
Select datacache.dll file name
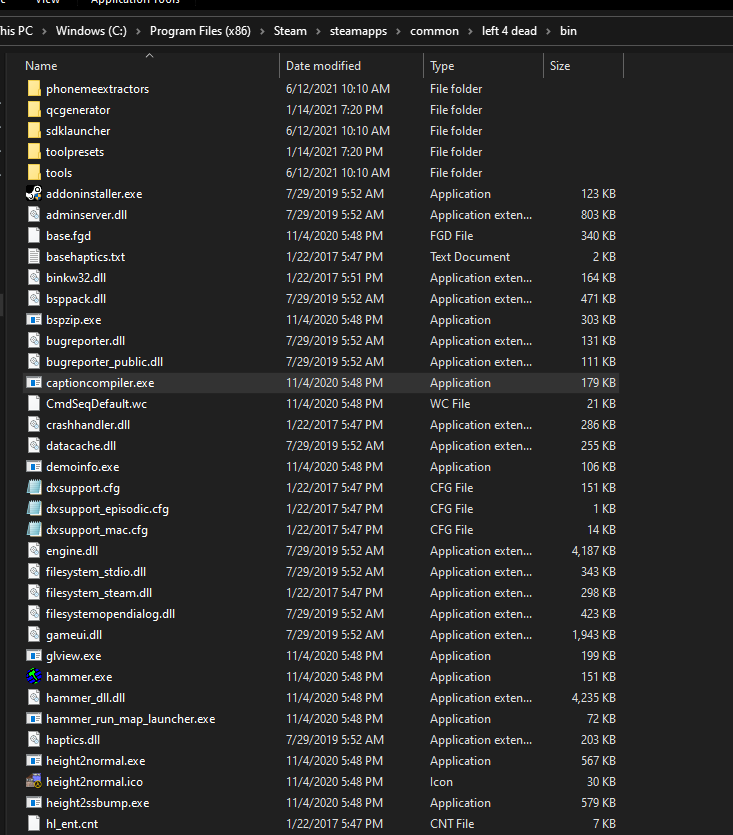(x=81, y=446)
